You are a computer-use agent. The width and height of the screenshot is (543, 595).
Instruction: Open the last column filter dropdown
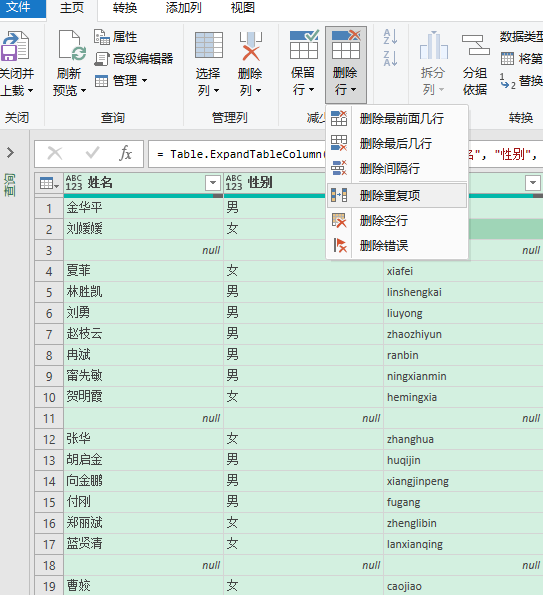[533, 183]
